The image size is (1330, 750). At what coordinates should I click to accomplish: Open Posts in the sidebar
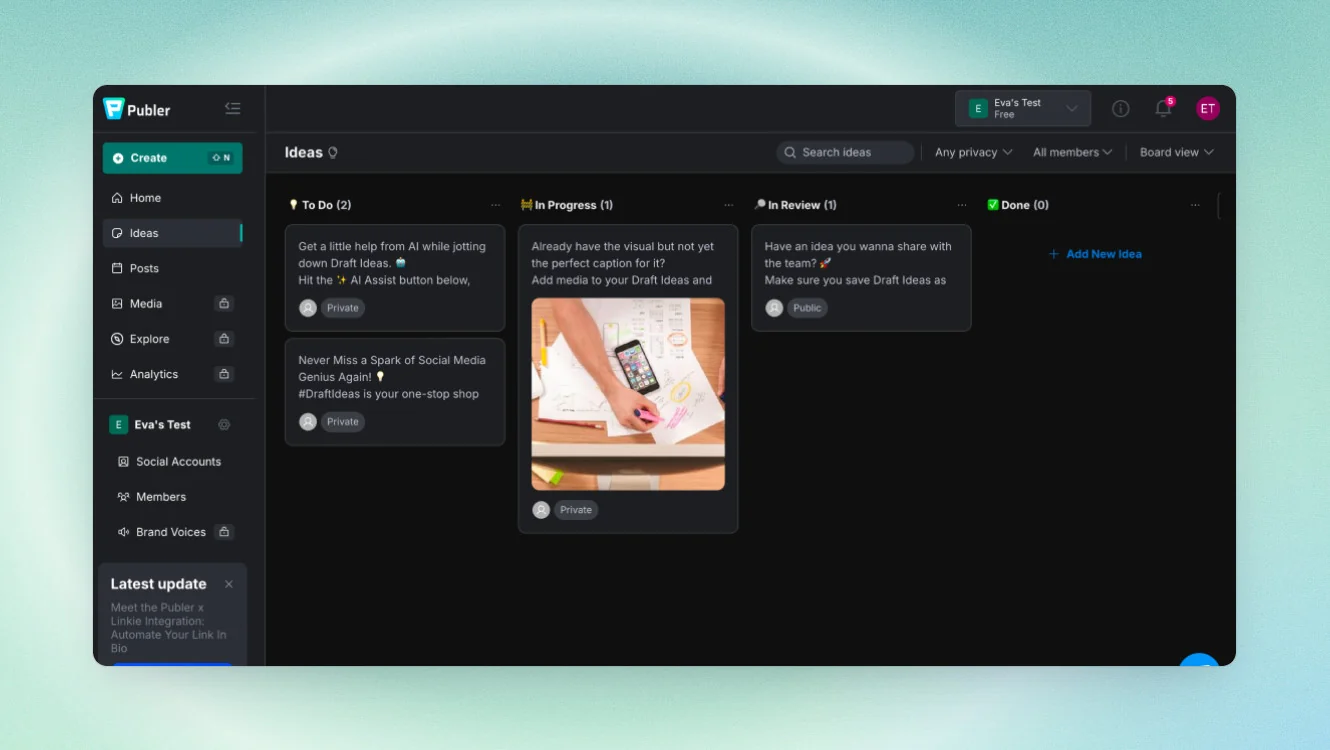(172, 268)
